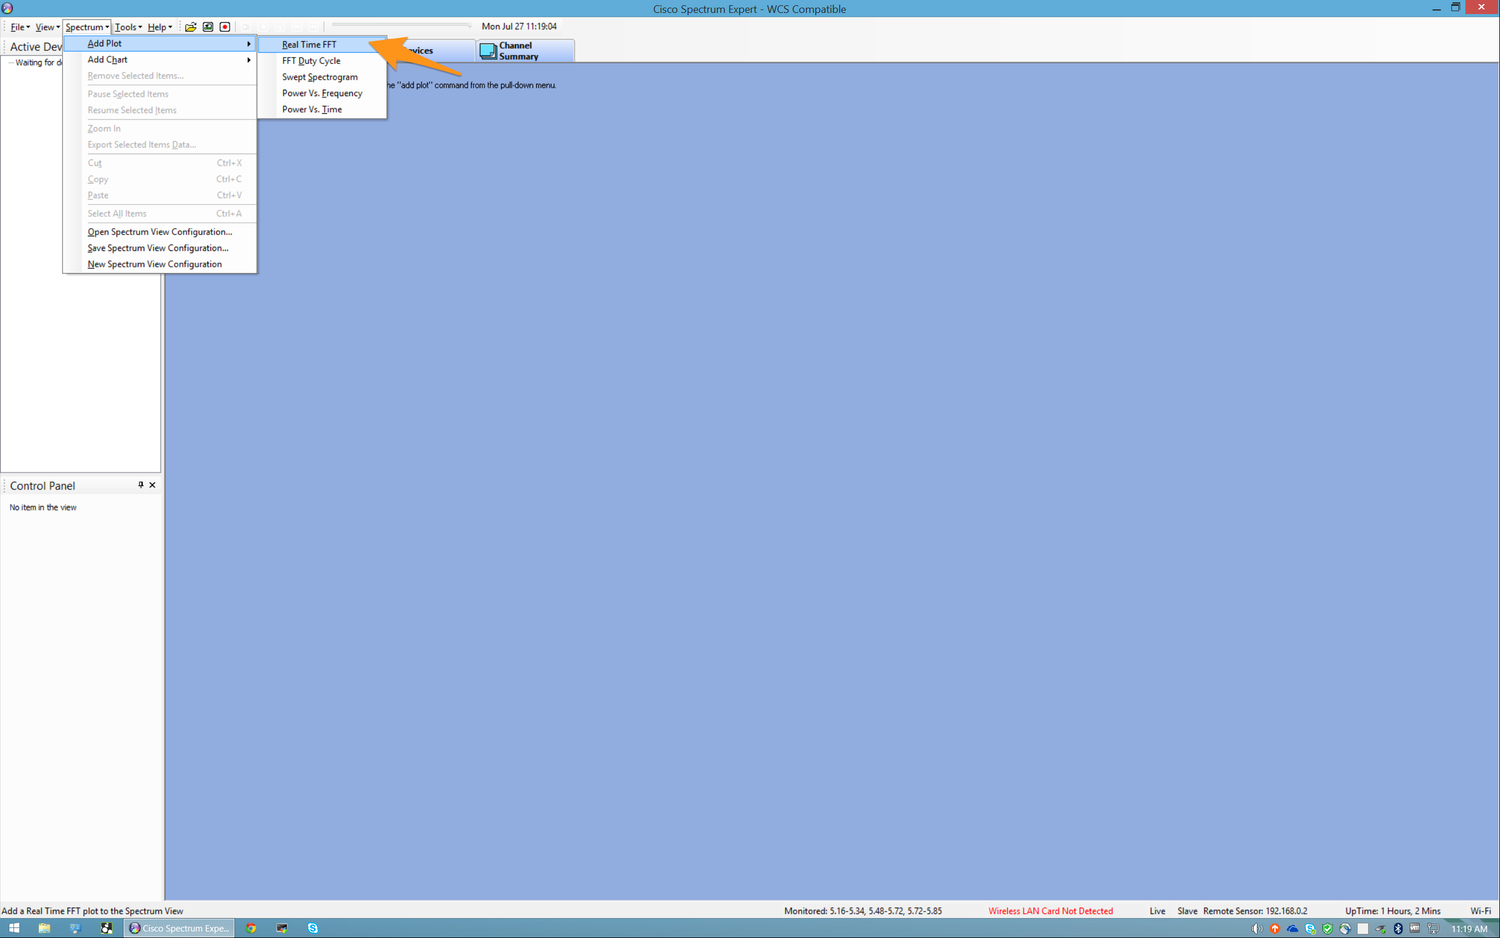Viewport: 1500px width, 938px height.
Task: Click New Spectrum View Configuration
Action: [160, 264]
